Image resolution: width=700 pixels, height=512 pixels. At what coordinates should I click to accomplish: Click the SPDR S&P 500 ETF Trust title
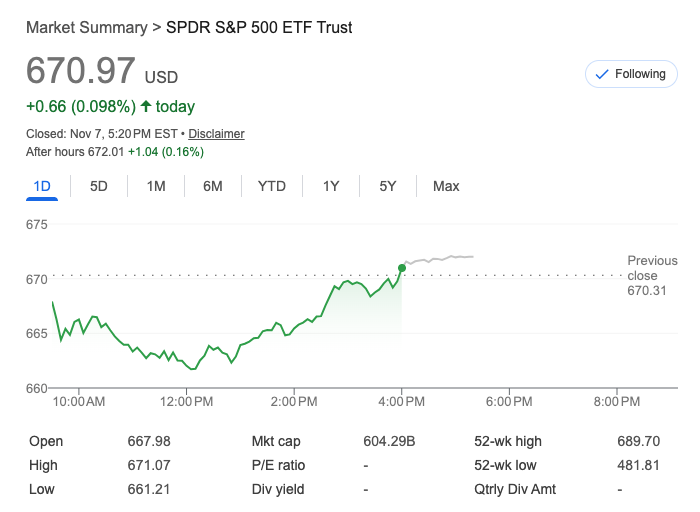(258, 27)
